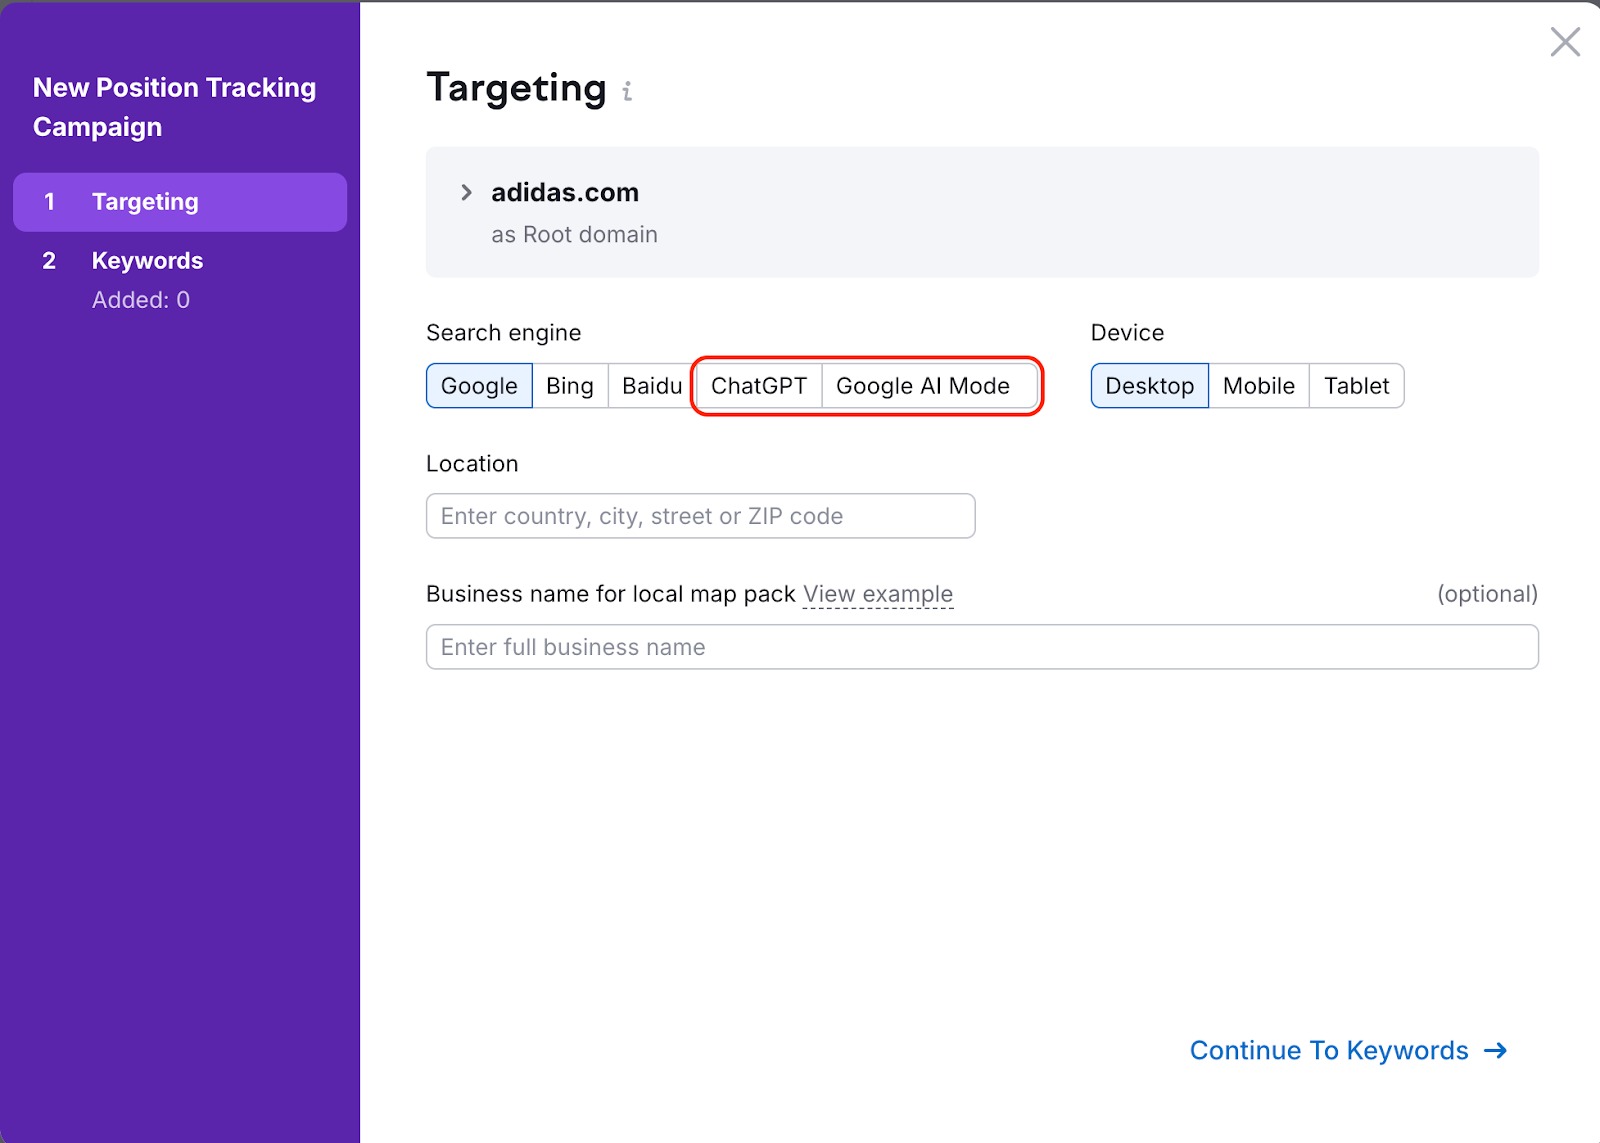The image size is (1600, 1143).
Task: Expand the adidas.com domain chevron
Action: point(466,192)
